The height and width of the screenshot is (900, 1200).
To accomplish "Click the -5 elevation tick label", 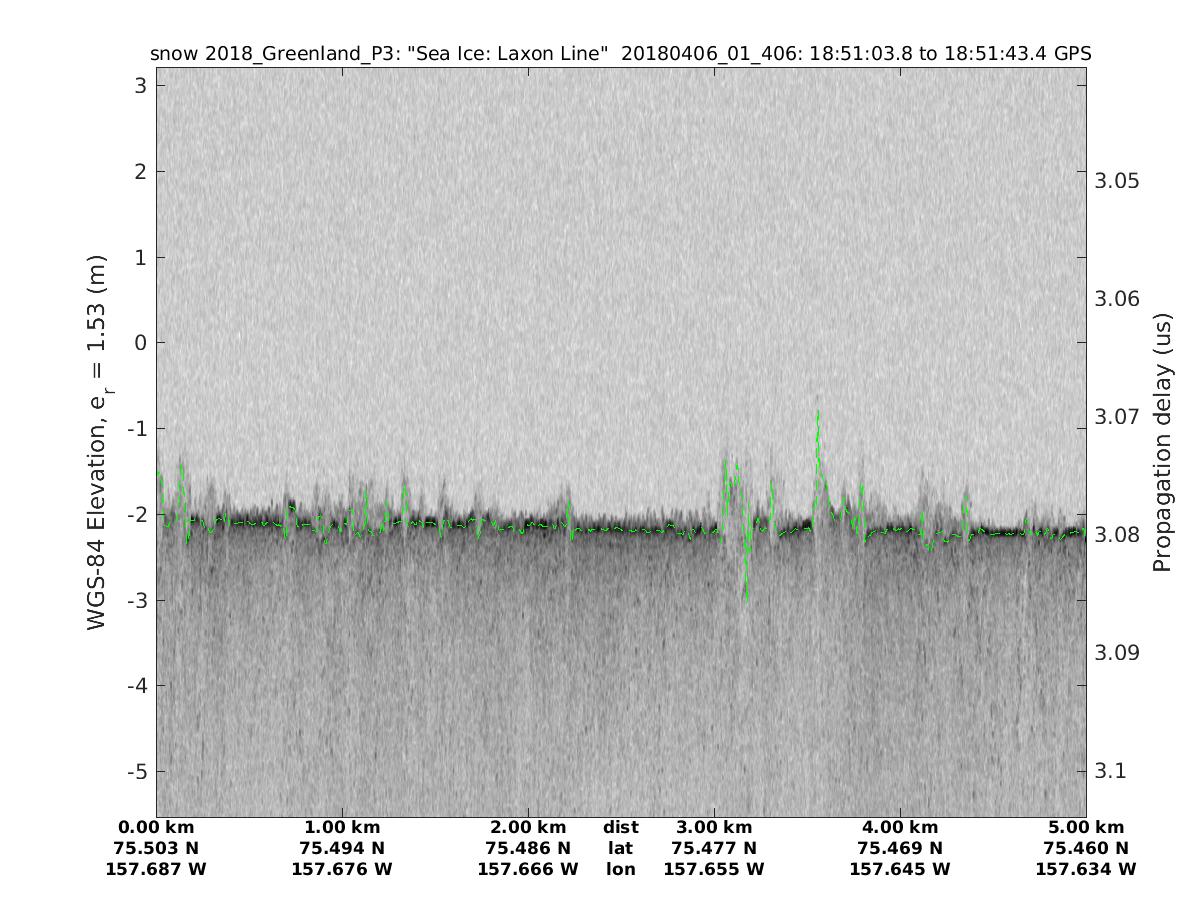I will pyautogui.click(x=137, y=771).
